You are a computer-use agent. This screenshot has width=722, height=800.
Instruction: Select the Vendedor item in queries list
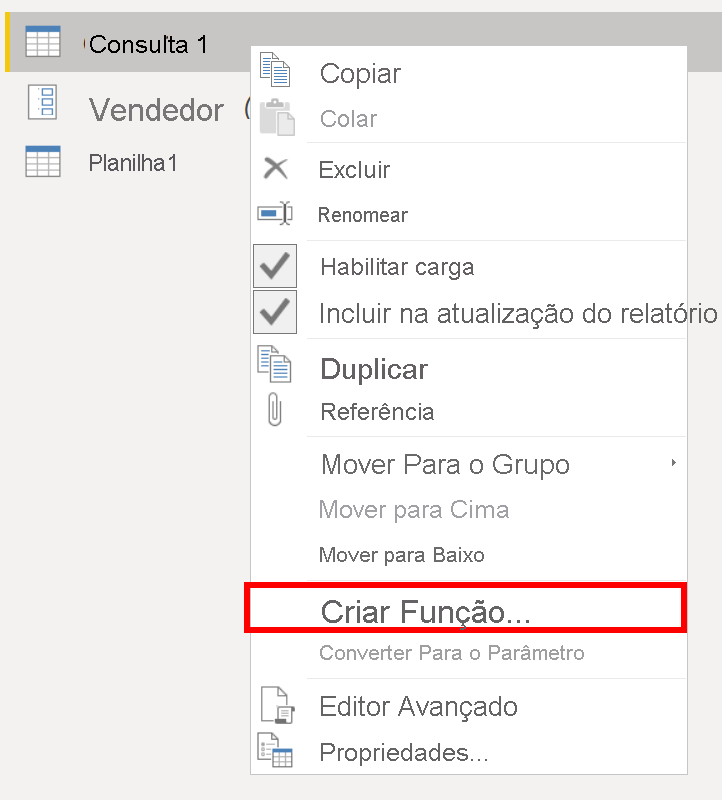point(156,109)
